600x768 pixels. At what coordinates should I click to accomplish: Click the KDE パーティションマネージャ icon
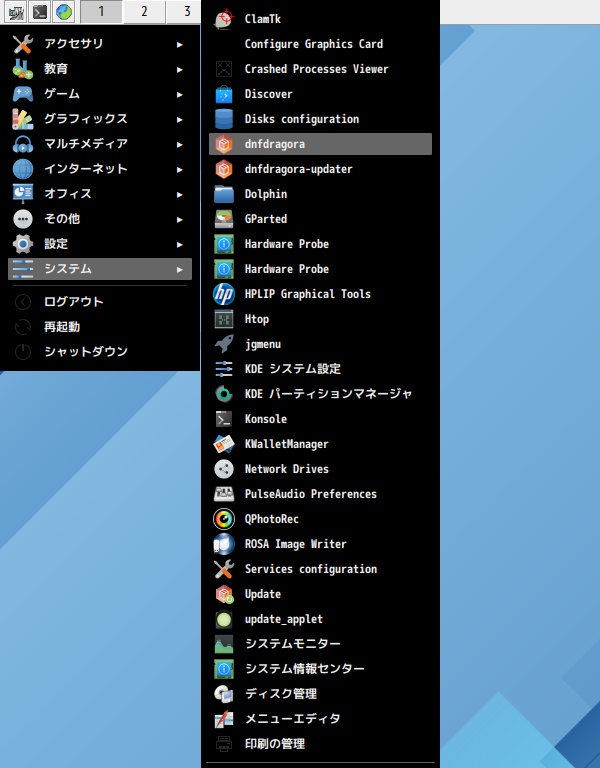click(x=224, y=394)
